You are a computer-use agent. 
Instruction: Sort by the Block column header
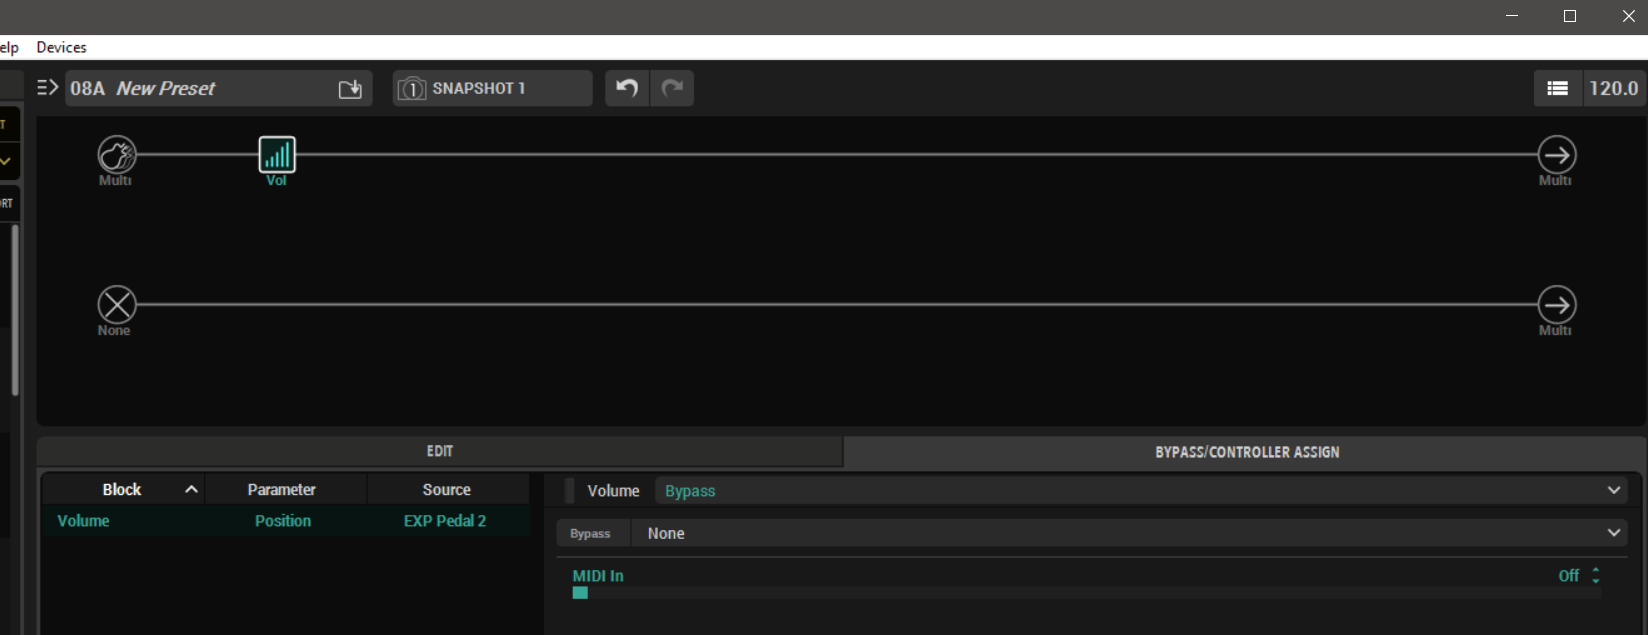click(122, 489)
